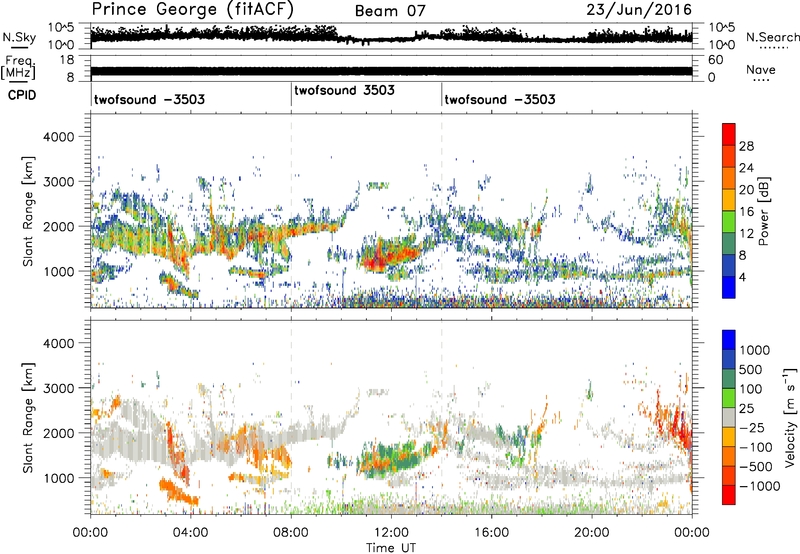800x554 pixels.
Task: Click the "Velocity [m s-1]" colorbar title
Action: [790, 417]
